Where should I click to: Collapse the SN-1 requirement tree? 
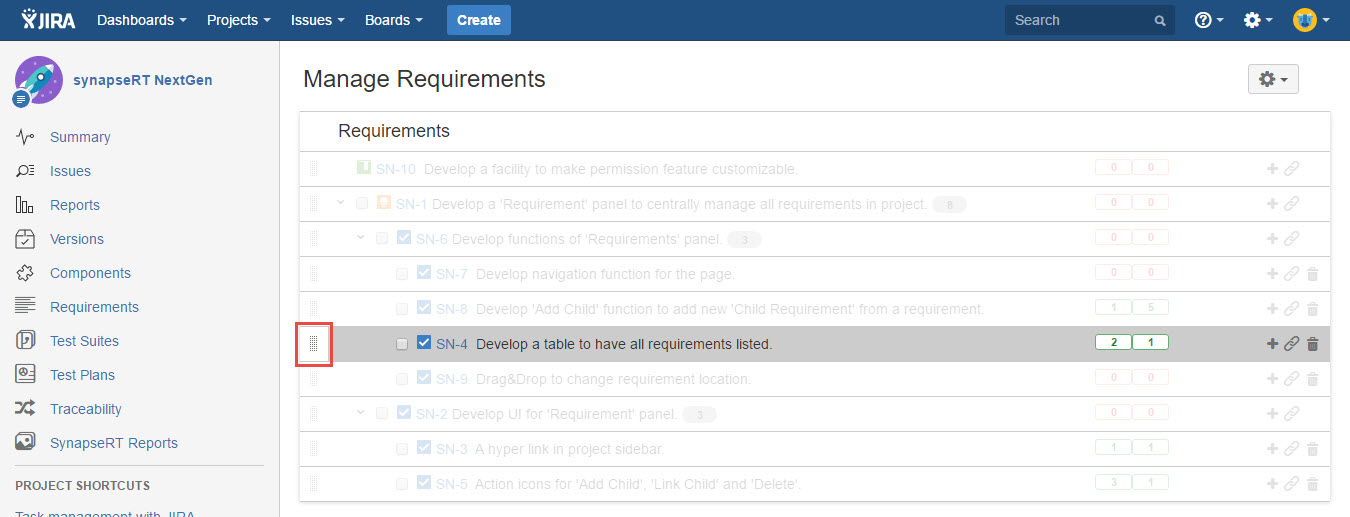341,203
